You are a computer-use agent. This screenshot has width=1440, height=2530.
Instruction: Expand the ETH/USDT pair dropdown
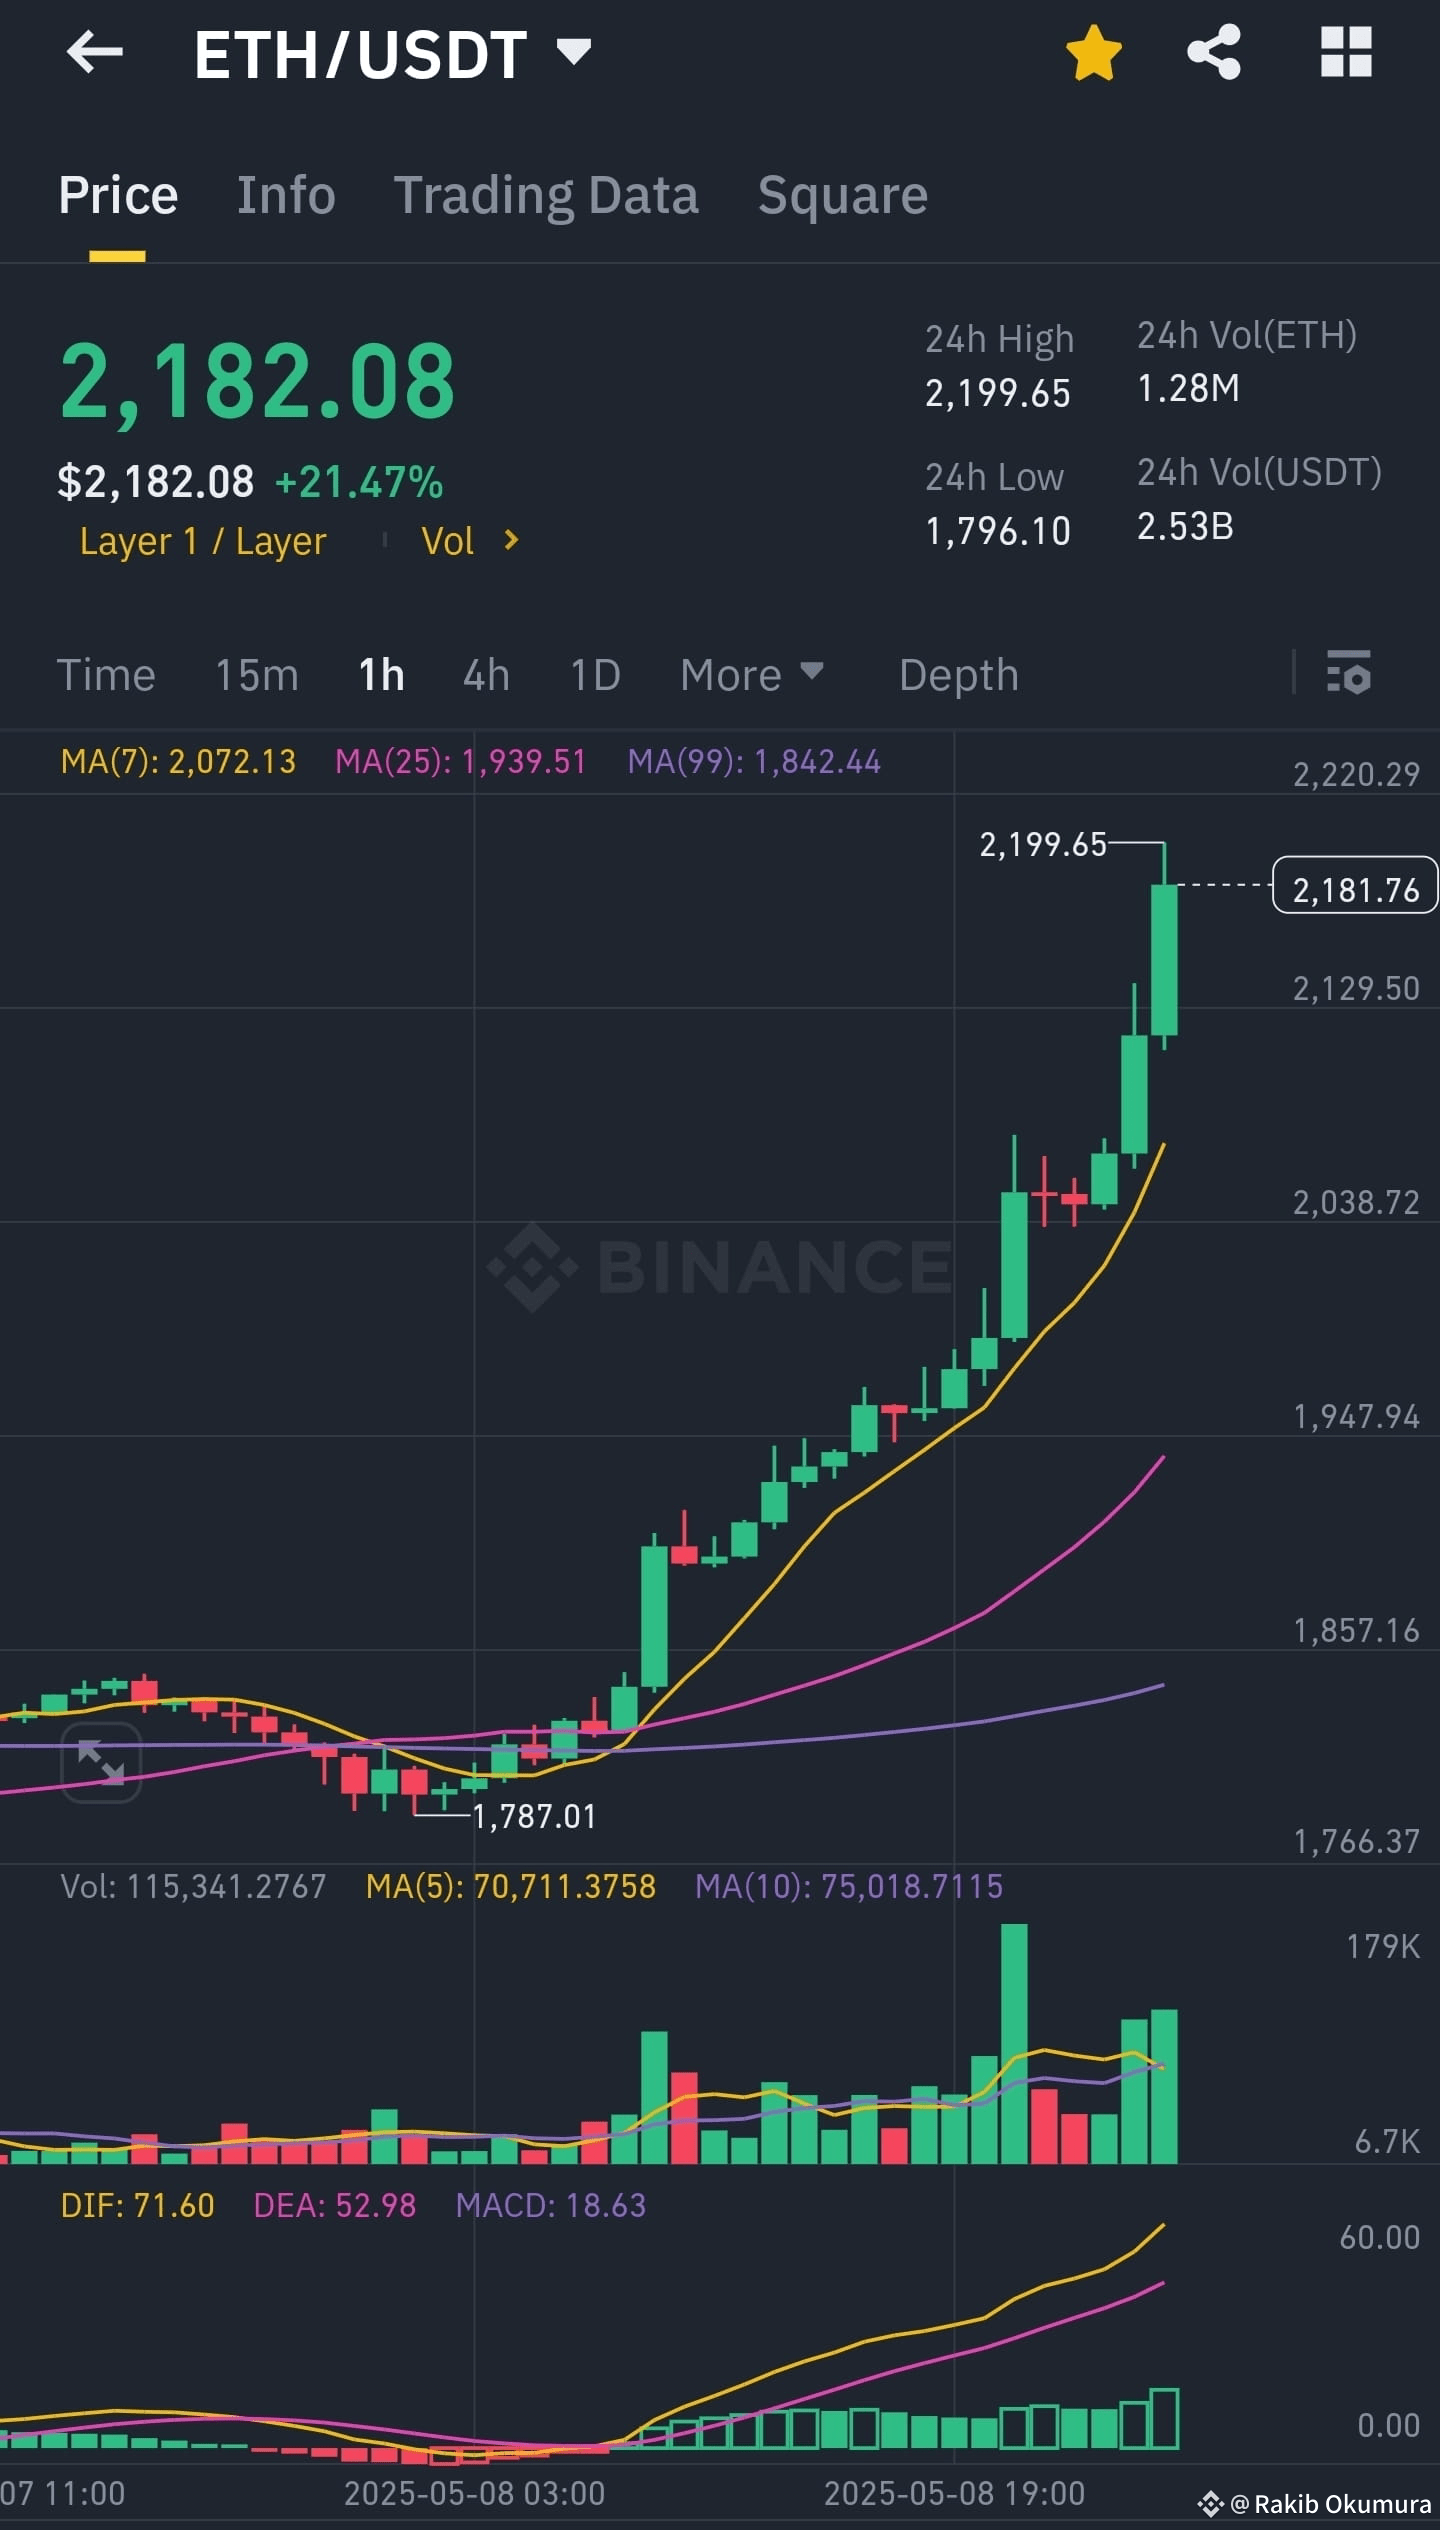point(574,50)
